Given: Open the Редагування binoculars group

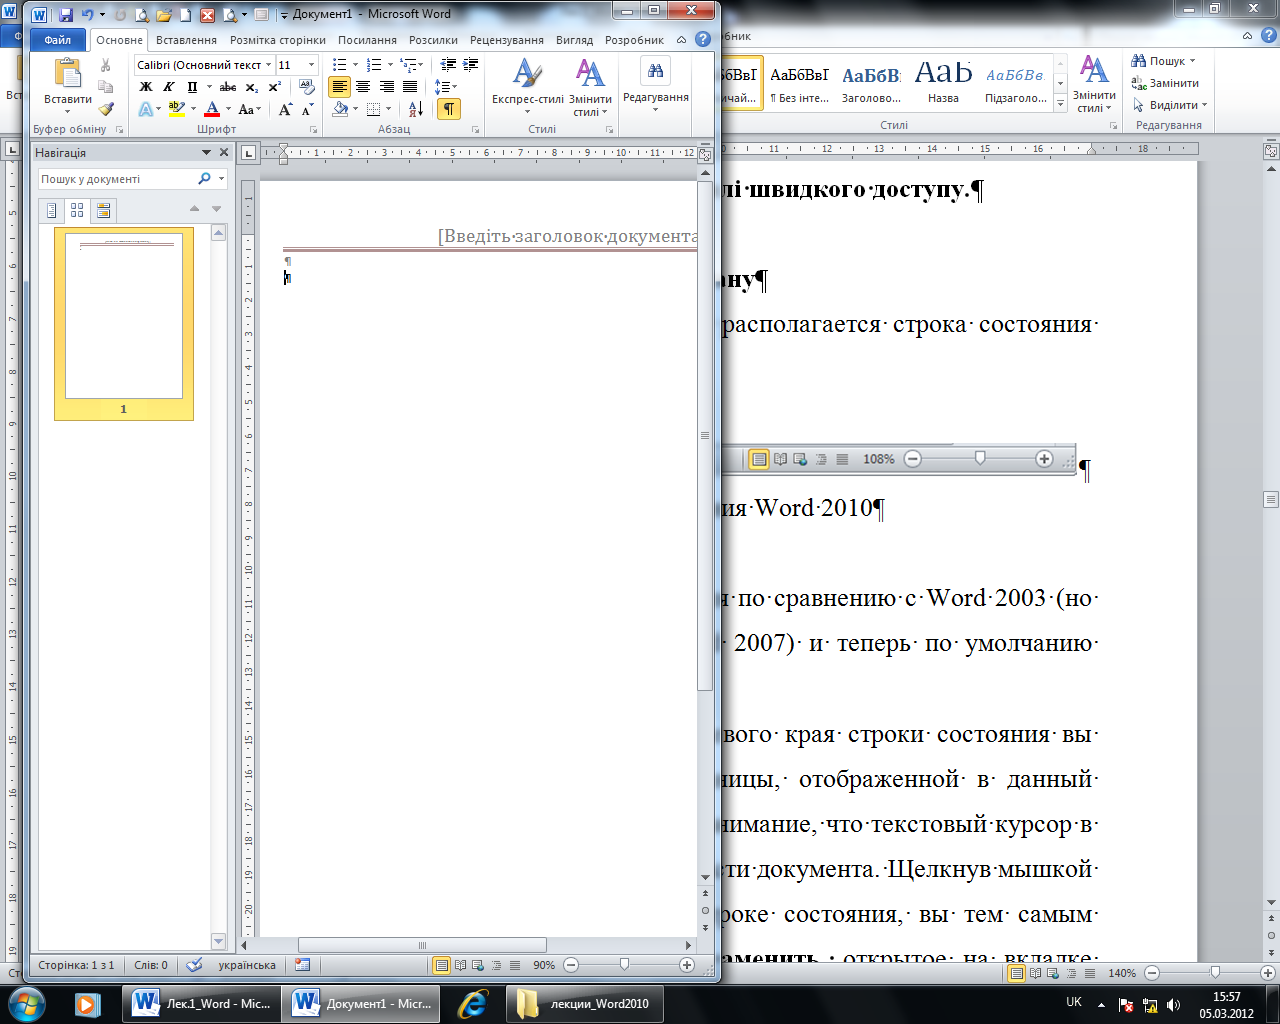Looking at the screenshot, I should click(x=656, y=82).
